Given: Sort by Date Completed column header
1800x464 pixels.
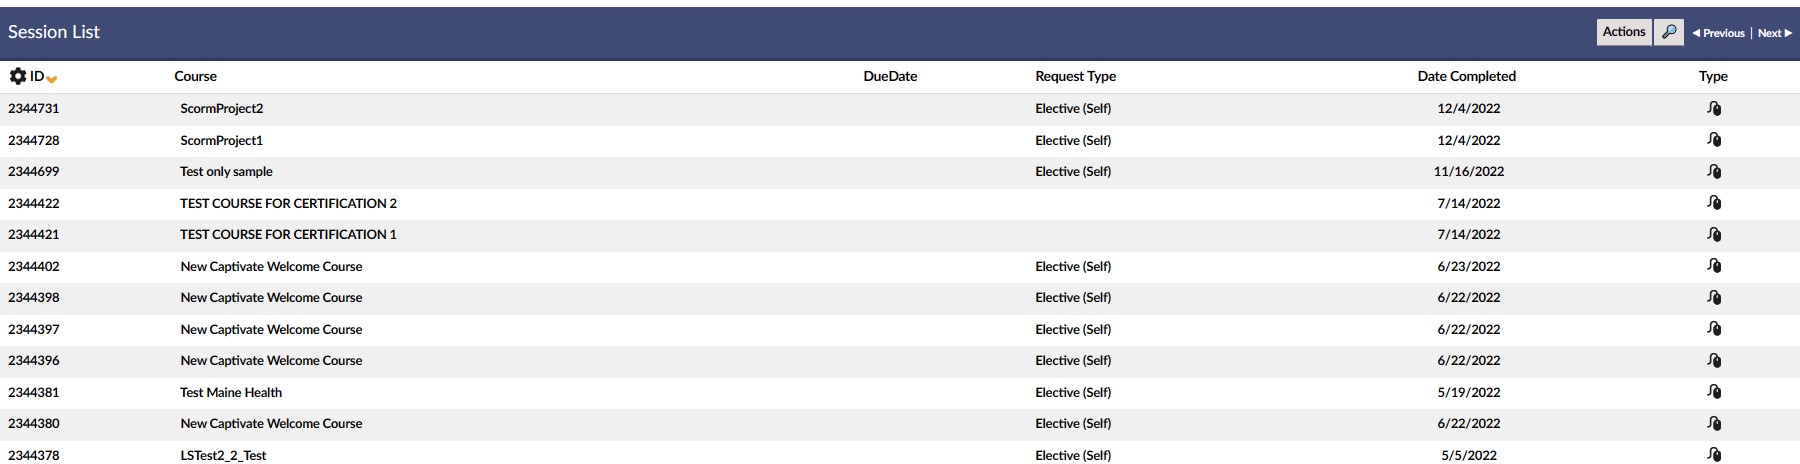Looking at the screenshot, I should coord(1466,76).
